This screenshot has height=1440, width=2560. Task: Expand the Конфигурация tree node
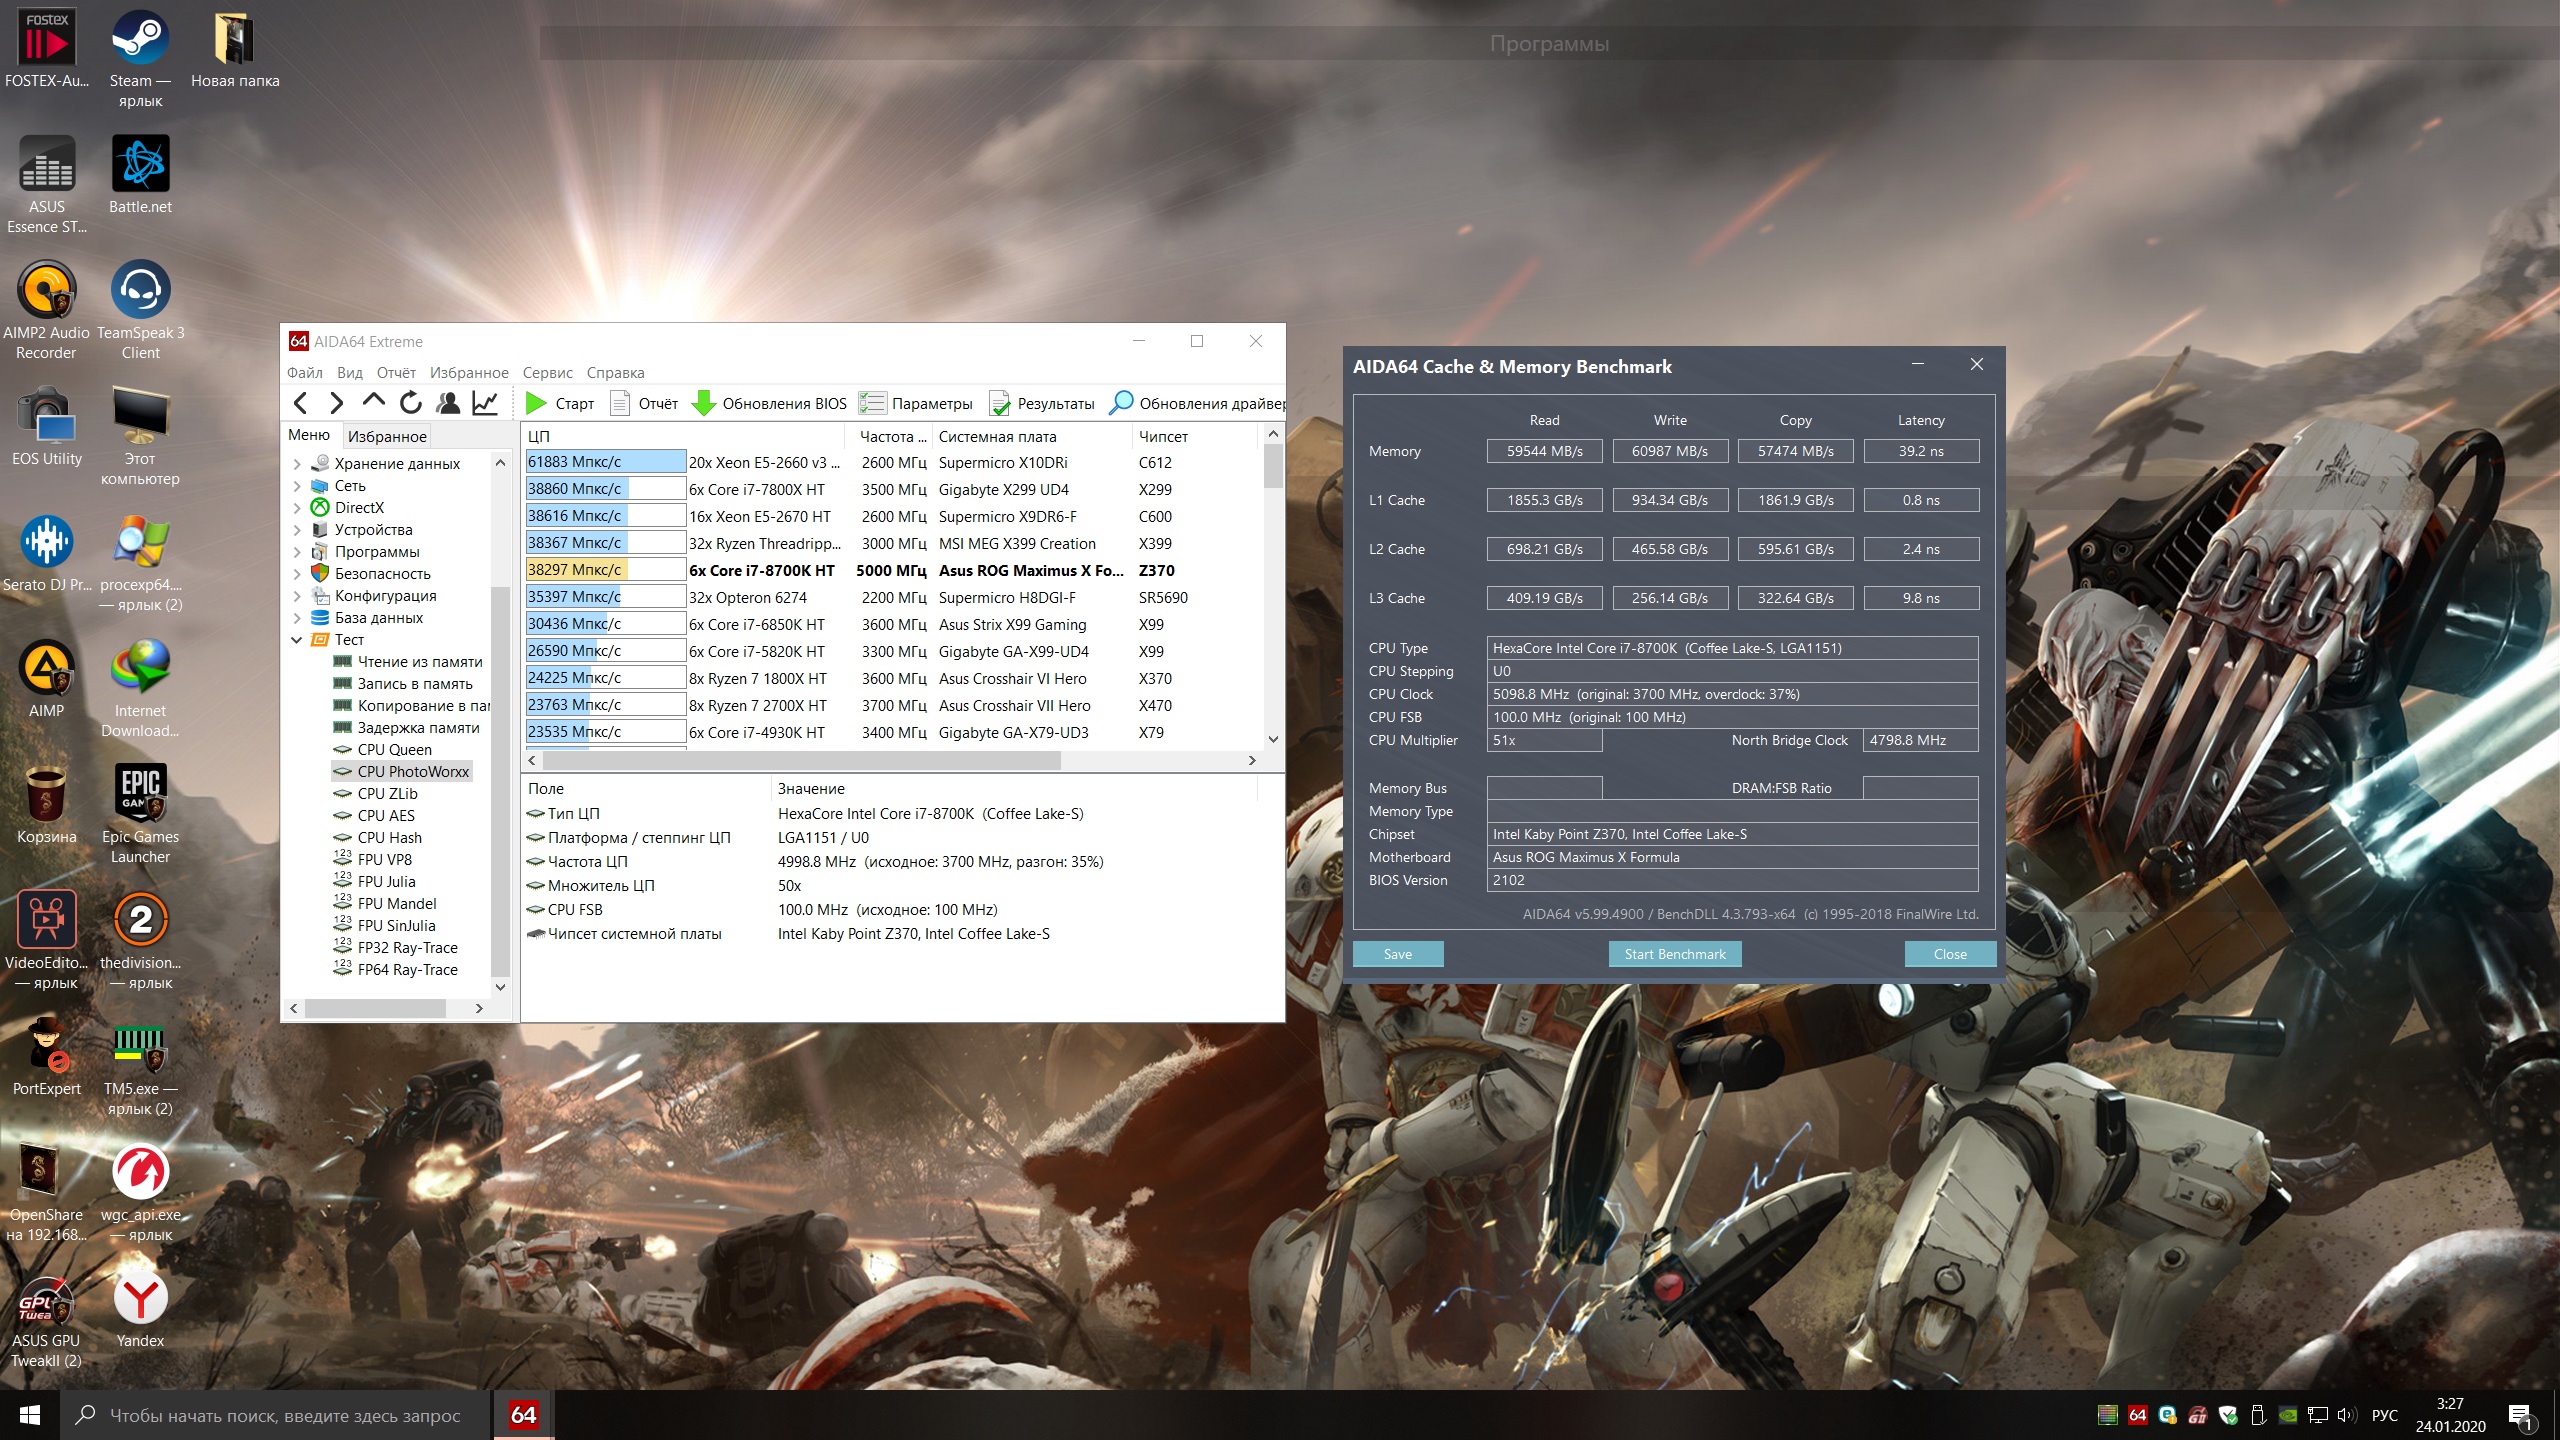(297, 596)
